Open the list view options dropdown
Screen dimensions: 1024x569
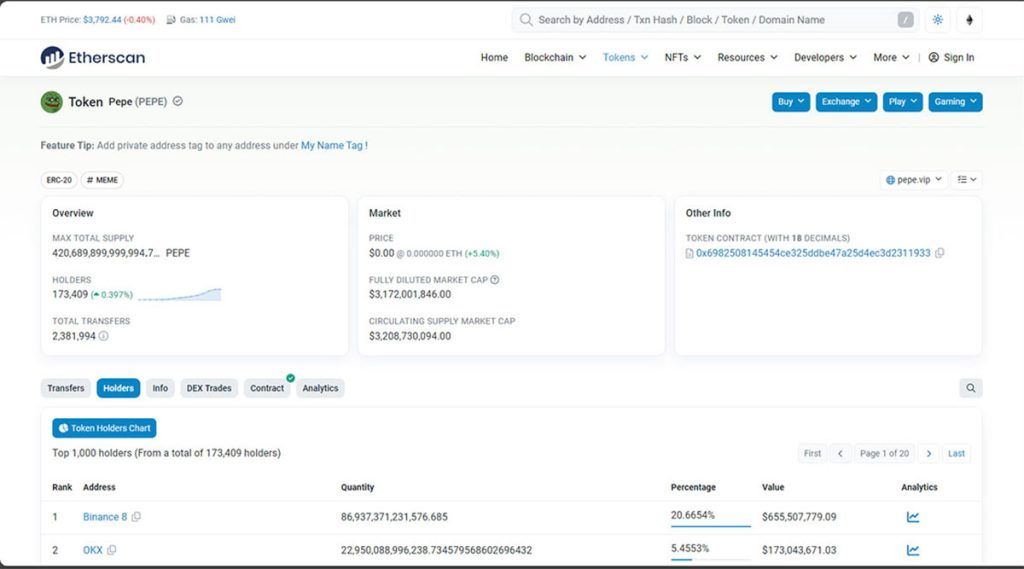[967, 180]
